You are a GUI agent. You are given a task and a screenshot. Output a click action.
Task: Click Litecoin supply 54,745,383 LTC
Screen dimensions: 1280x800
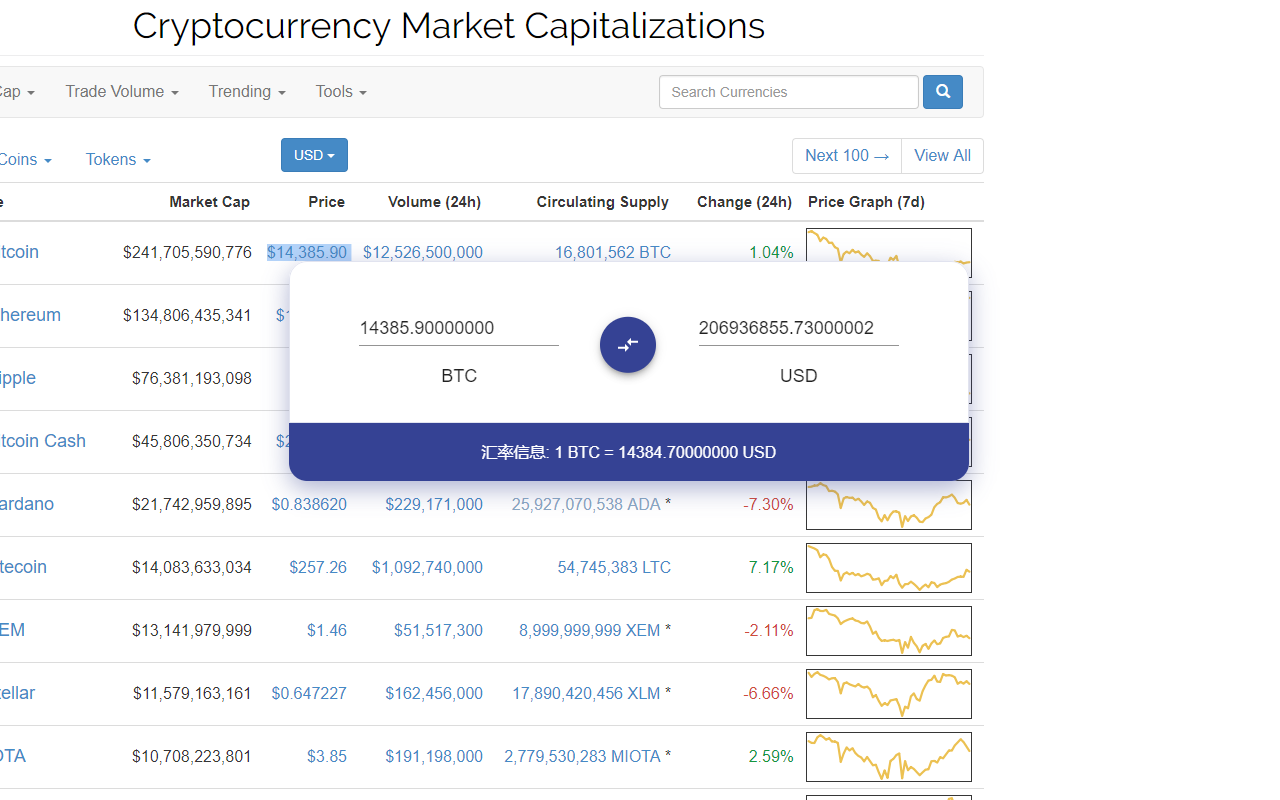(x=614, y=568)
